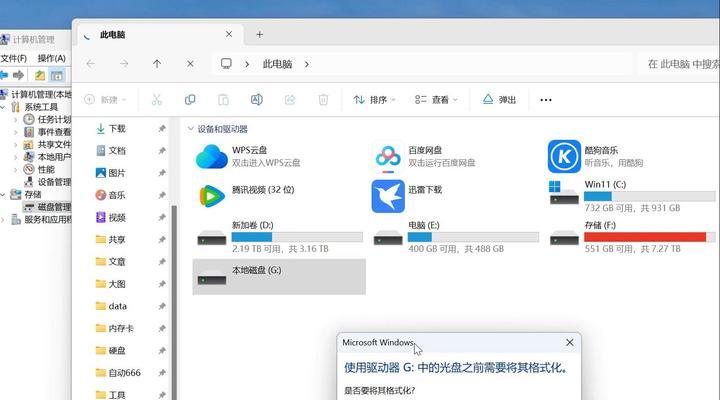Unpin data using its pin icon
The width and height of the screenshot is (720, 400).
pos(162,306)
